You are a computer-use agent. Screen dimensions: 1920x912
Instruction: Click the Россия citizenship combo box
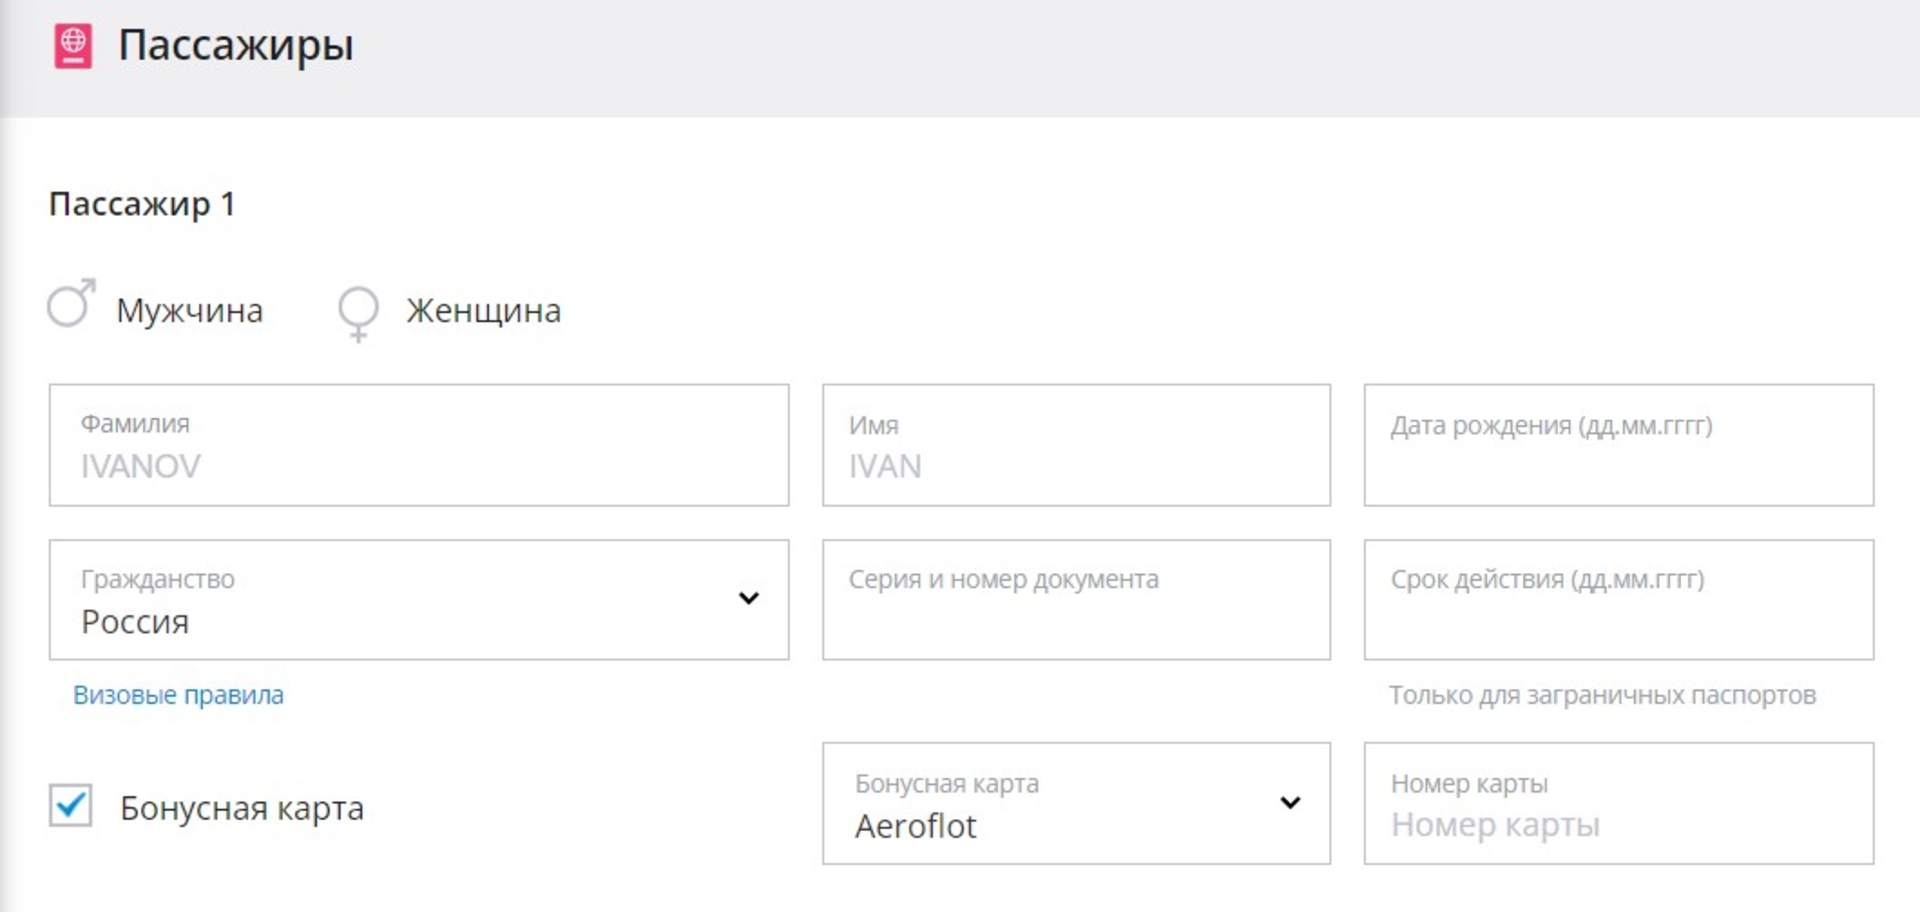[400, 601]
